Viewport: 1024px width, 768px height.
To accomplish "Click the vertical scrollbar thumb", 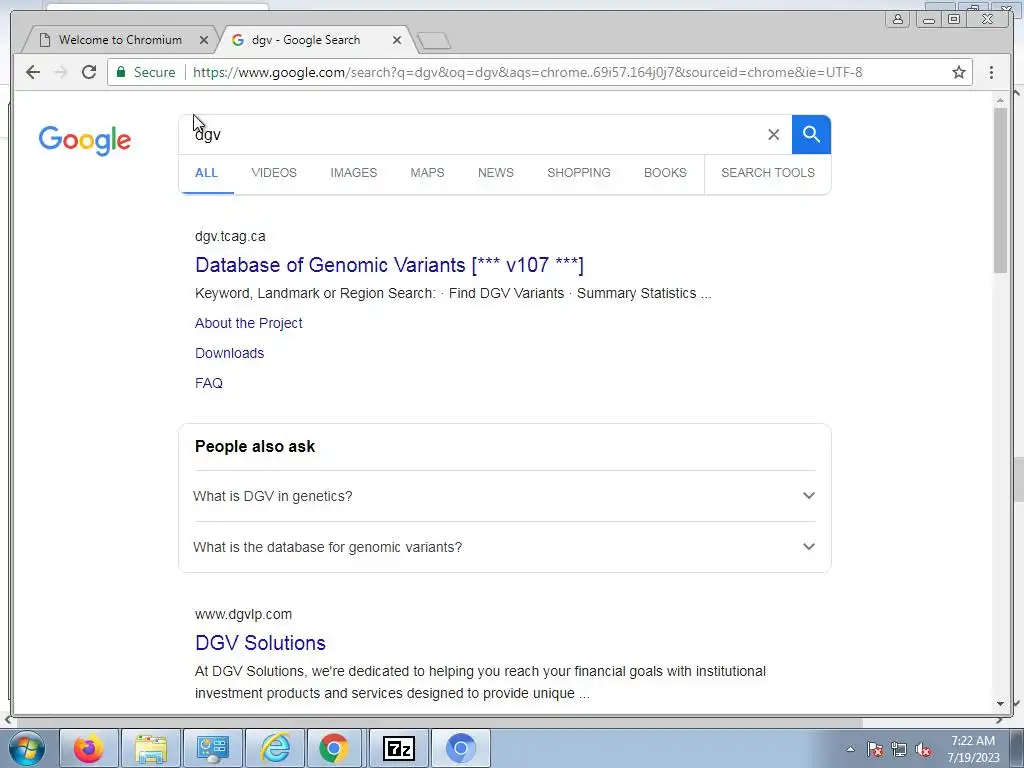I will [1000, 189].
